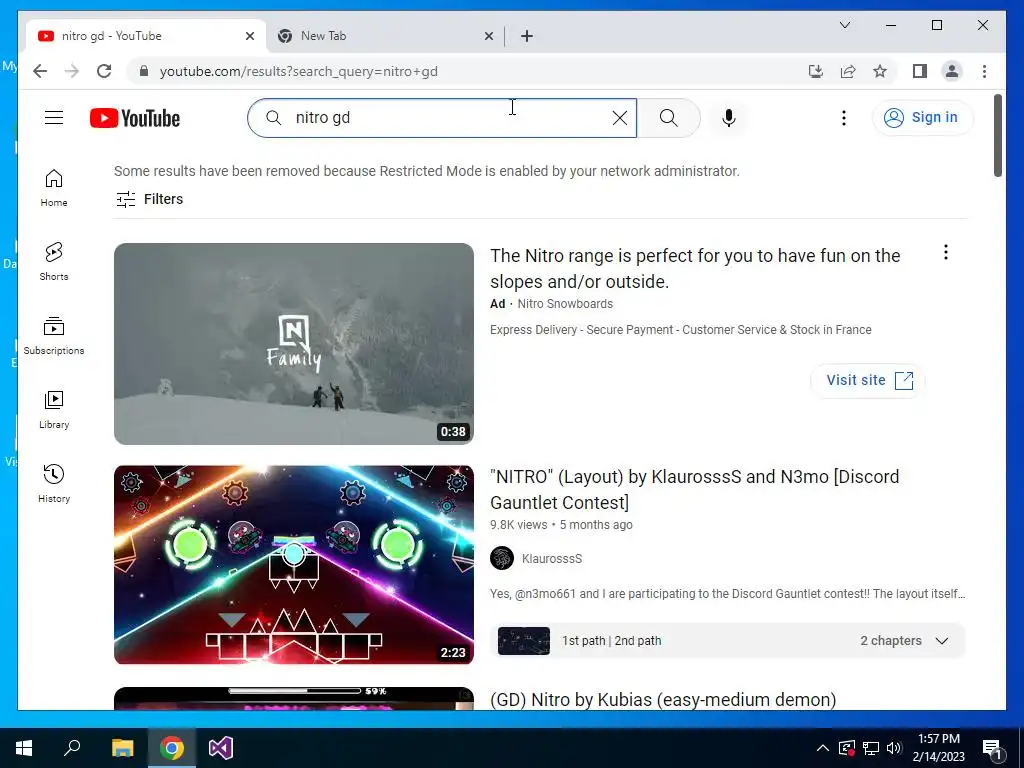
Task: Open the KlaurosssS channel name link
Action: click(551, 558)
